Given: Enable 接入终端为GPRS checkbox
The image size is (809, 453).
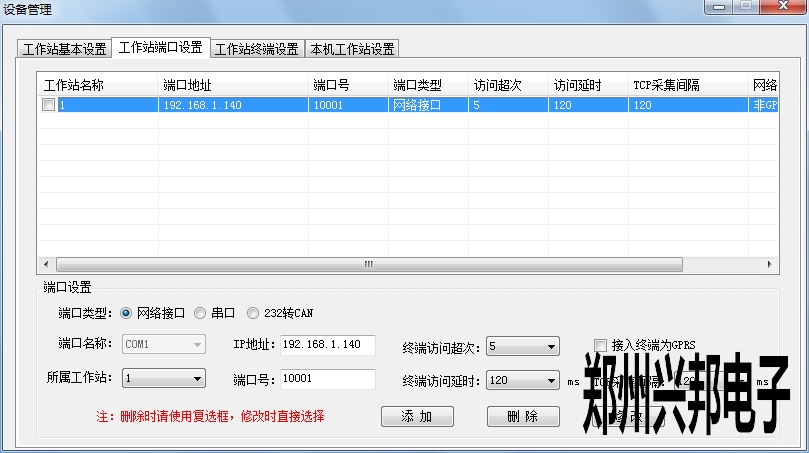Looking at the screenshot, I should [601, 343].
